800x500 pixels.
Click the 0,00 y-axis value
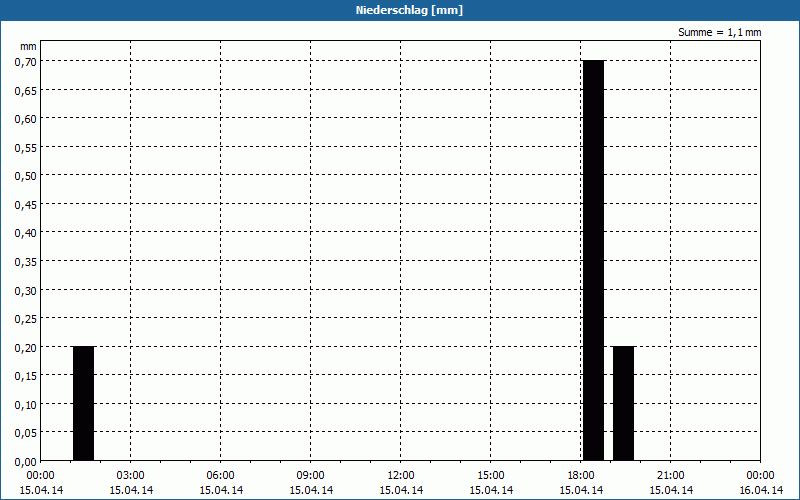tap(26, 462)
